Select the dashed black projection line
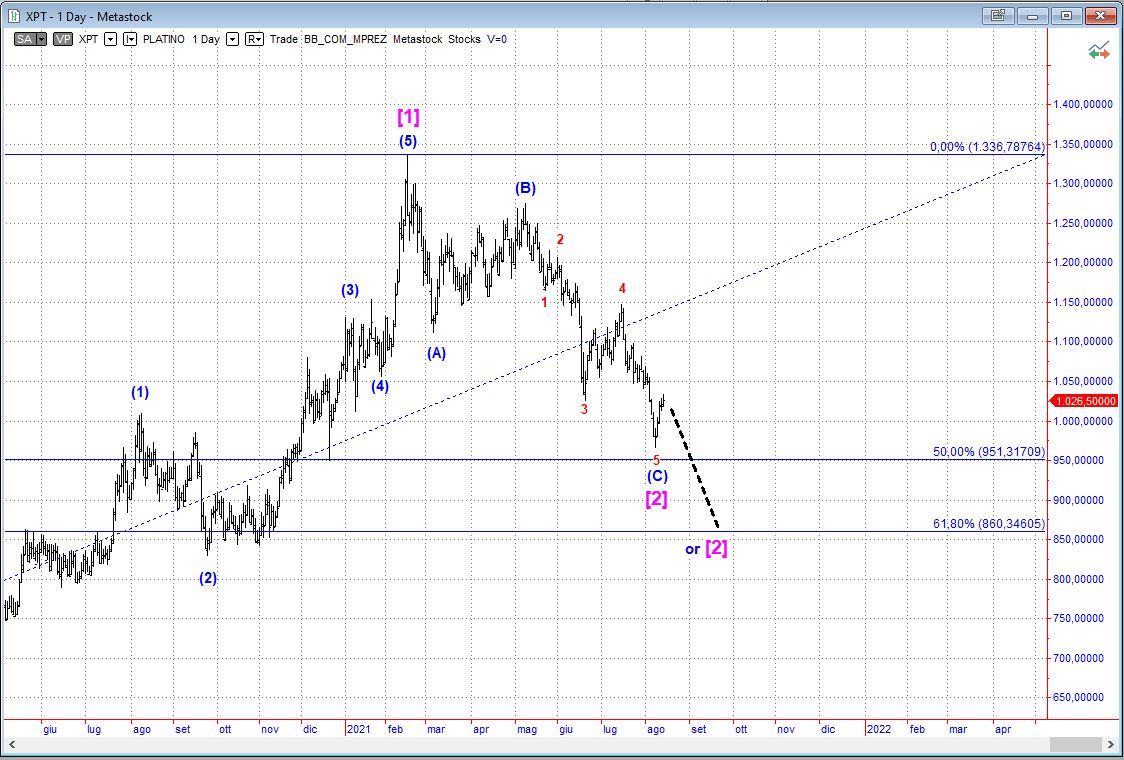Viewport: 1124px width, 760px height. pyautogui.click(x=694, y=466)
